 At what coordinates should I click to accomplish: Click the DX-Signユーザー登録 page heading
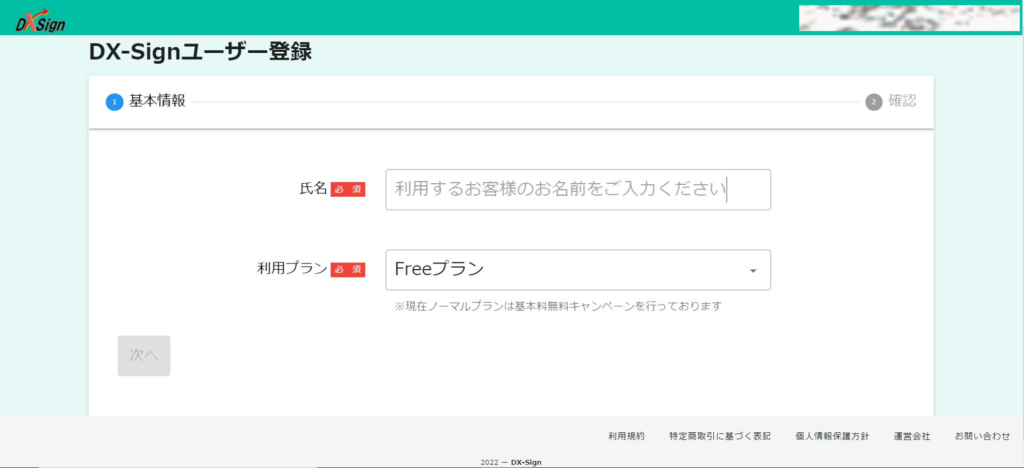(x=200, y=53)
